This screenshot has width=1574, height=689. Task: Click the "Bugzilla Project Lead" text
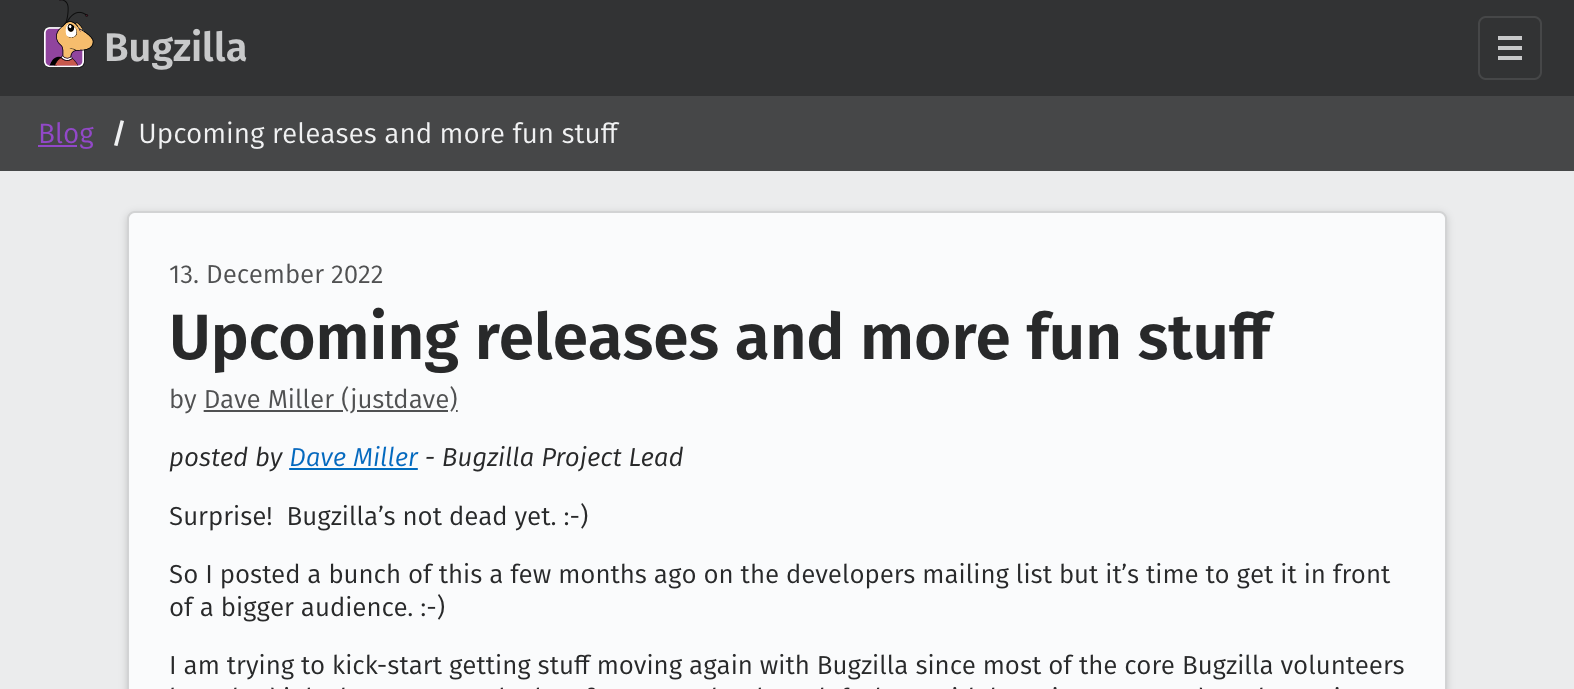click(x=562, y=458)
